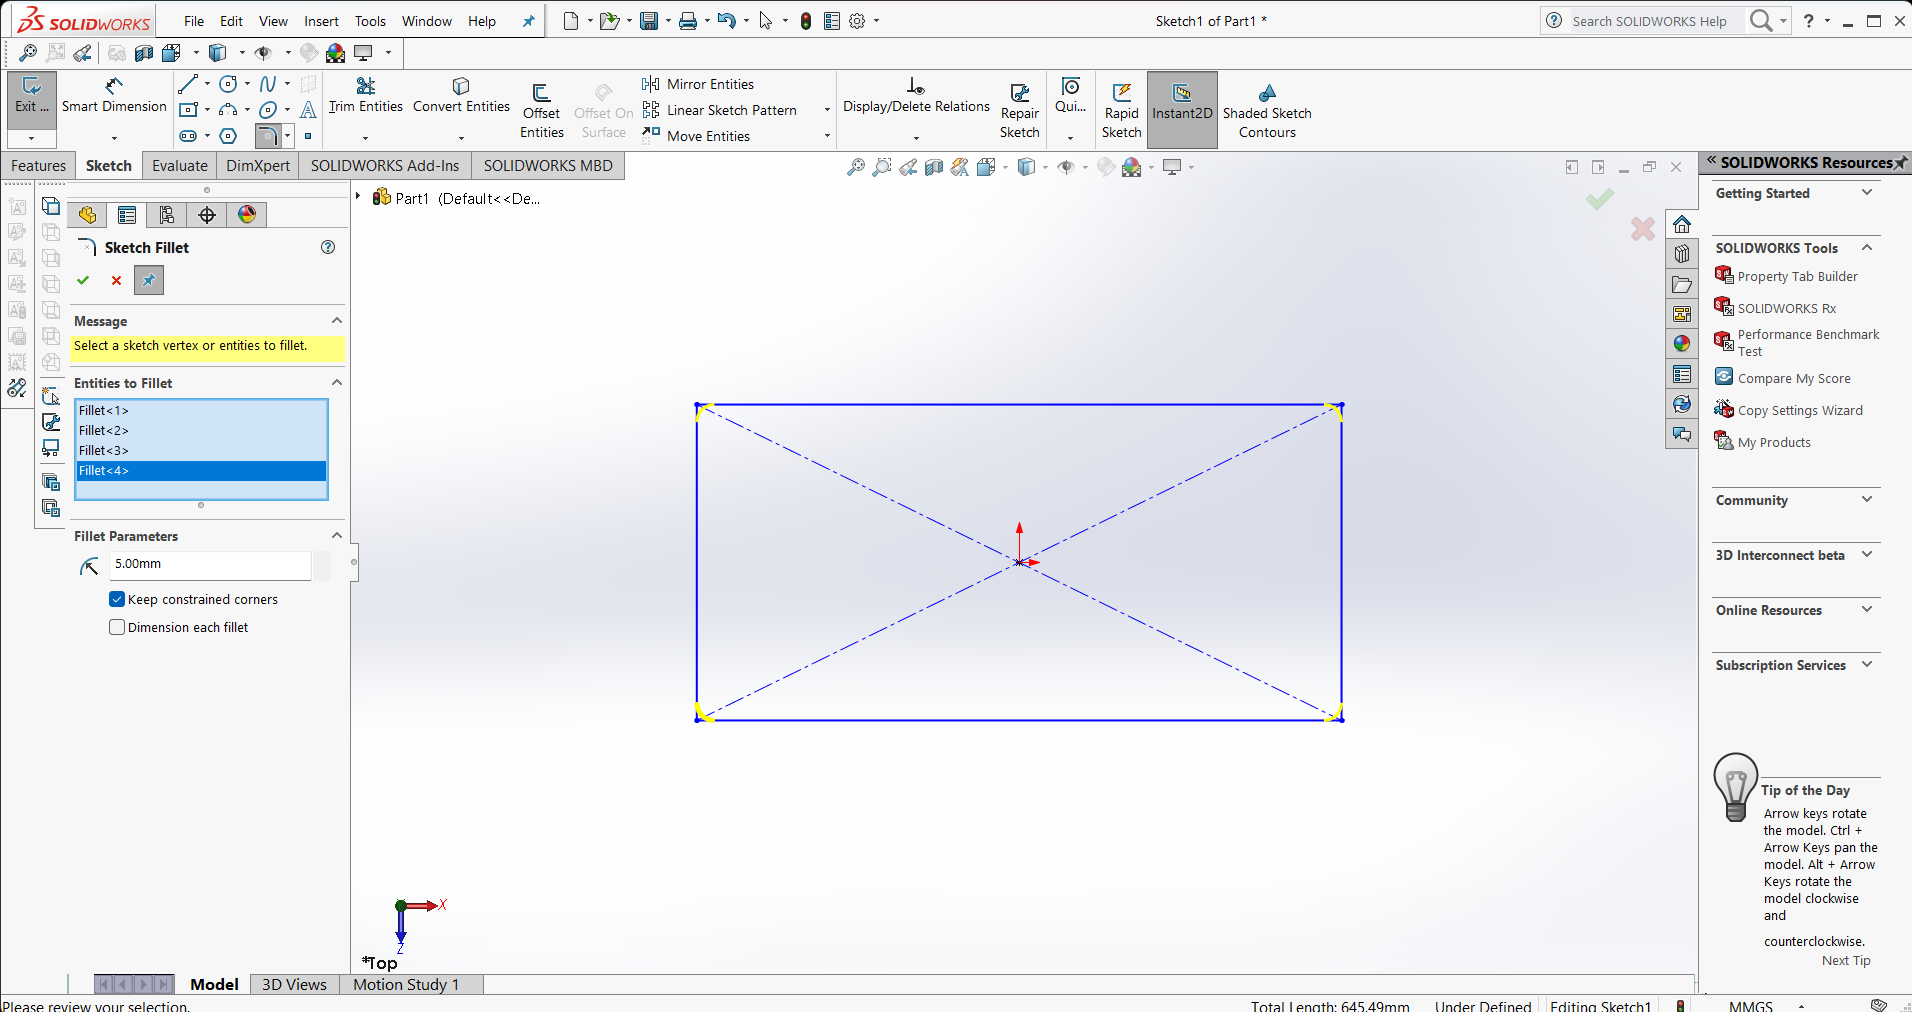Expand Community section
1912x1012 pixels.
(x=1867, y=499)
